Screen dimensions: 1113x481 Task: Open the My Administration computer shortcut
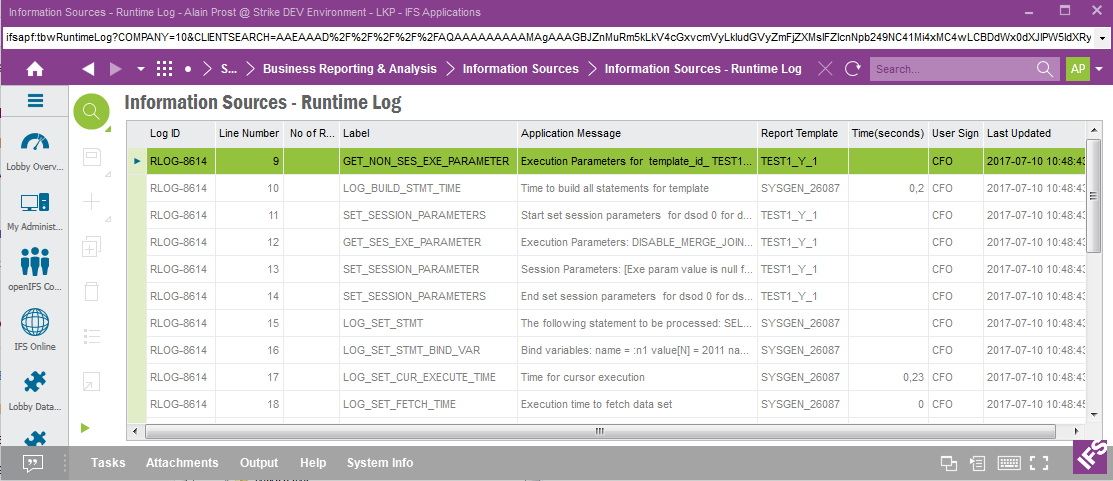35,204
